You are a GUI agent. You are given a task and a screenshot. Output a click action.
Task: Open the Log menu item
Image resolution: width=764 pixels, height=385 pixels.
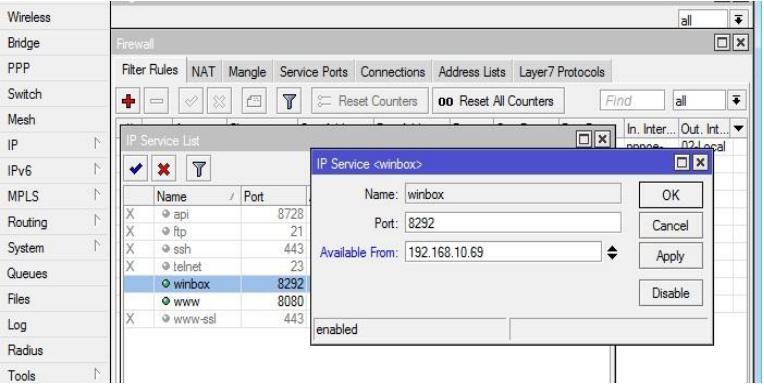coord(55,325)
